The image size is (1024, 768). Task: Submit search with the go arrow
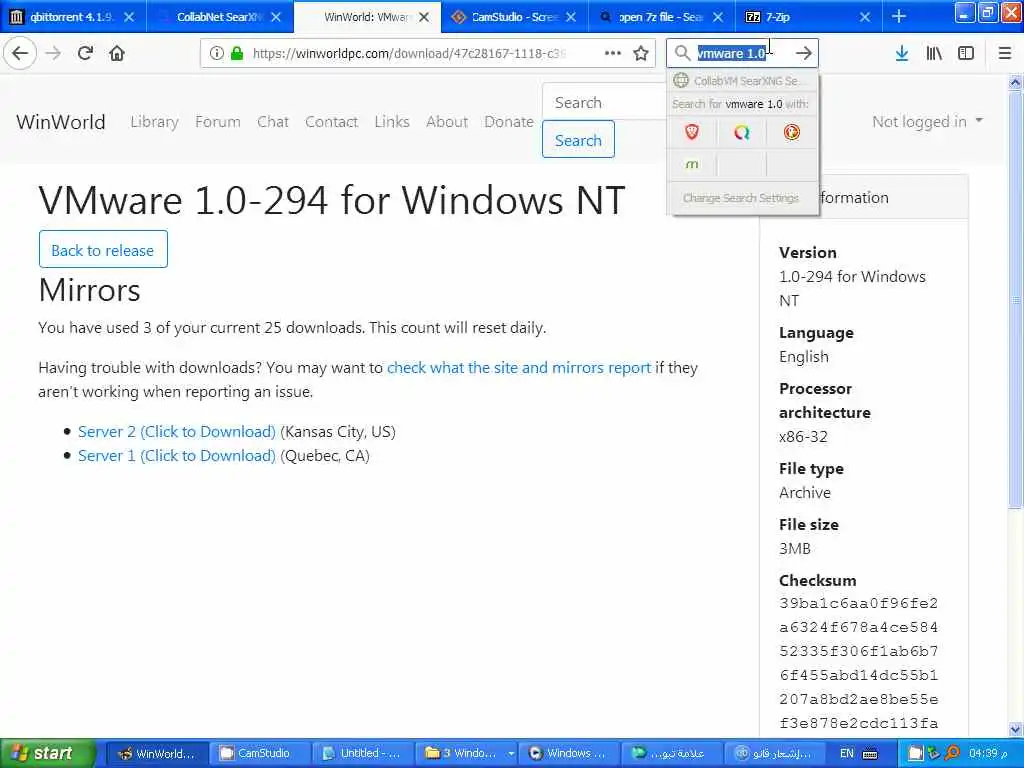tap(804, 53)
